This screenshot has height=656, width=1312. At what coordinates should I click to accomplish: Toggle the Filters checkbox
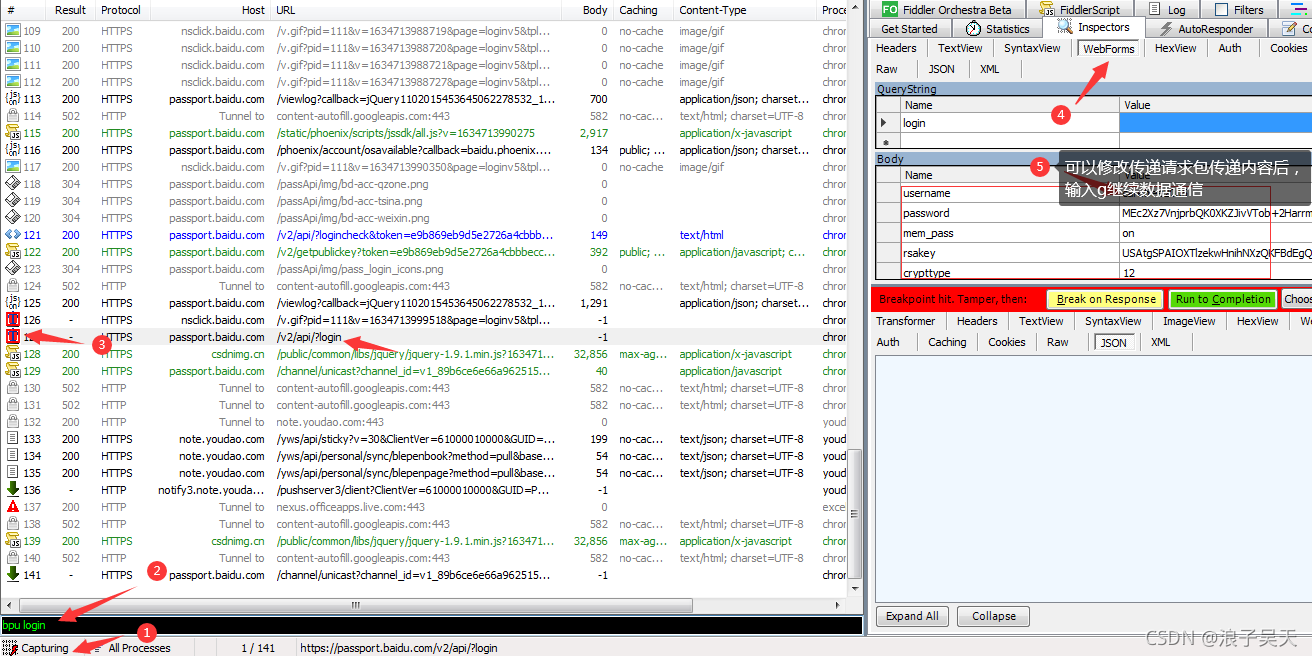(x=1220, y=10)
